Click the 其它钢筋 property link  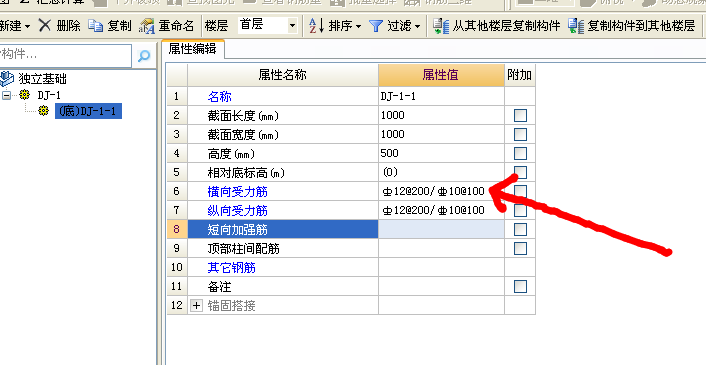pos(231,267)
